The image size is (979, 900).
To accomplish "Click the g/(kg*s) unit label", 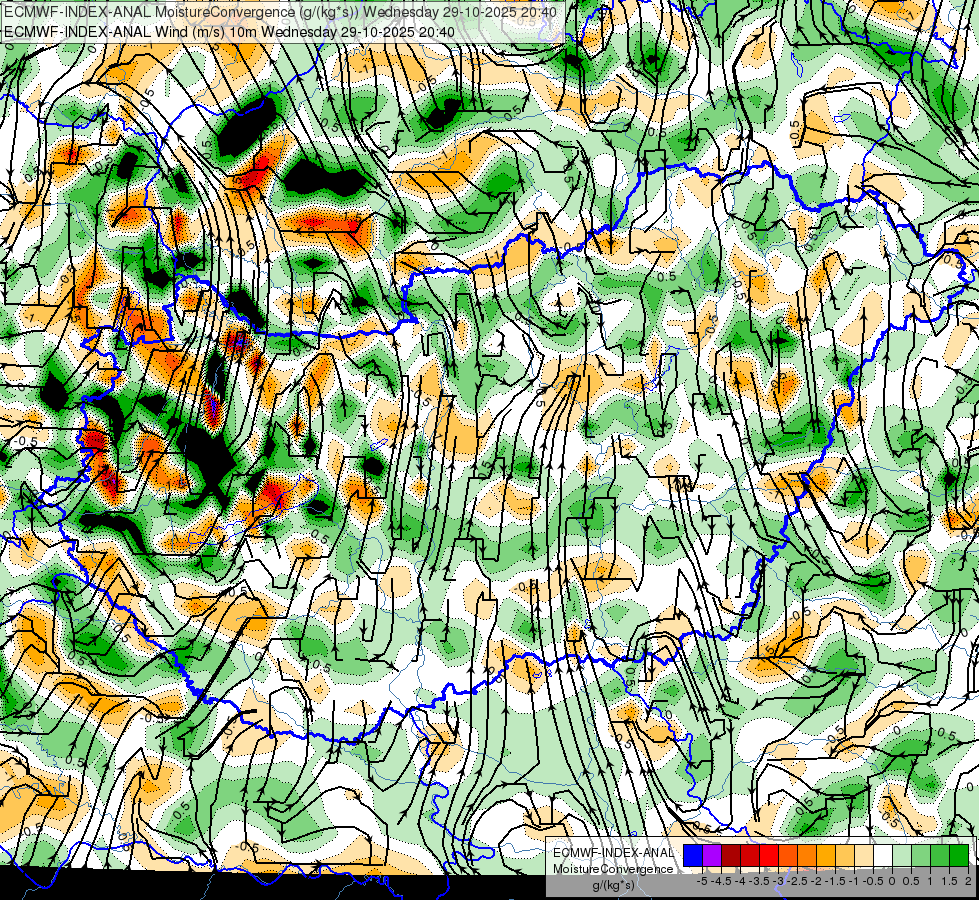I will click(613, 885).
